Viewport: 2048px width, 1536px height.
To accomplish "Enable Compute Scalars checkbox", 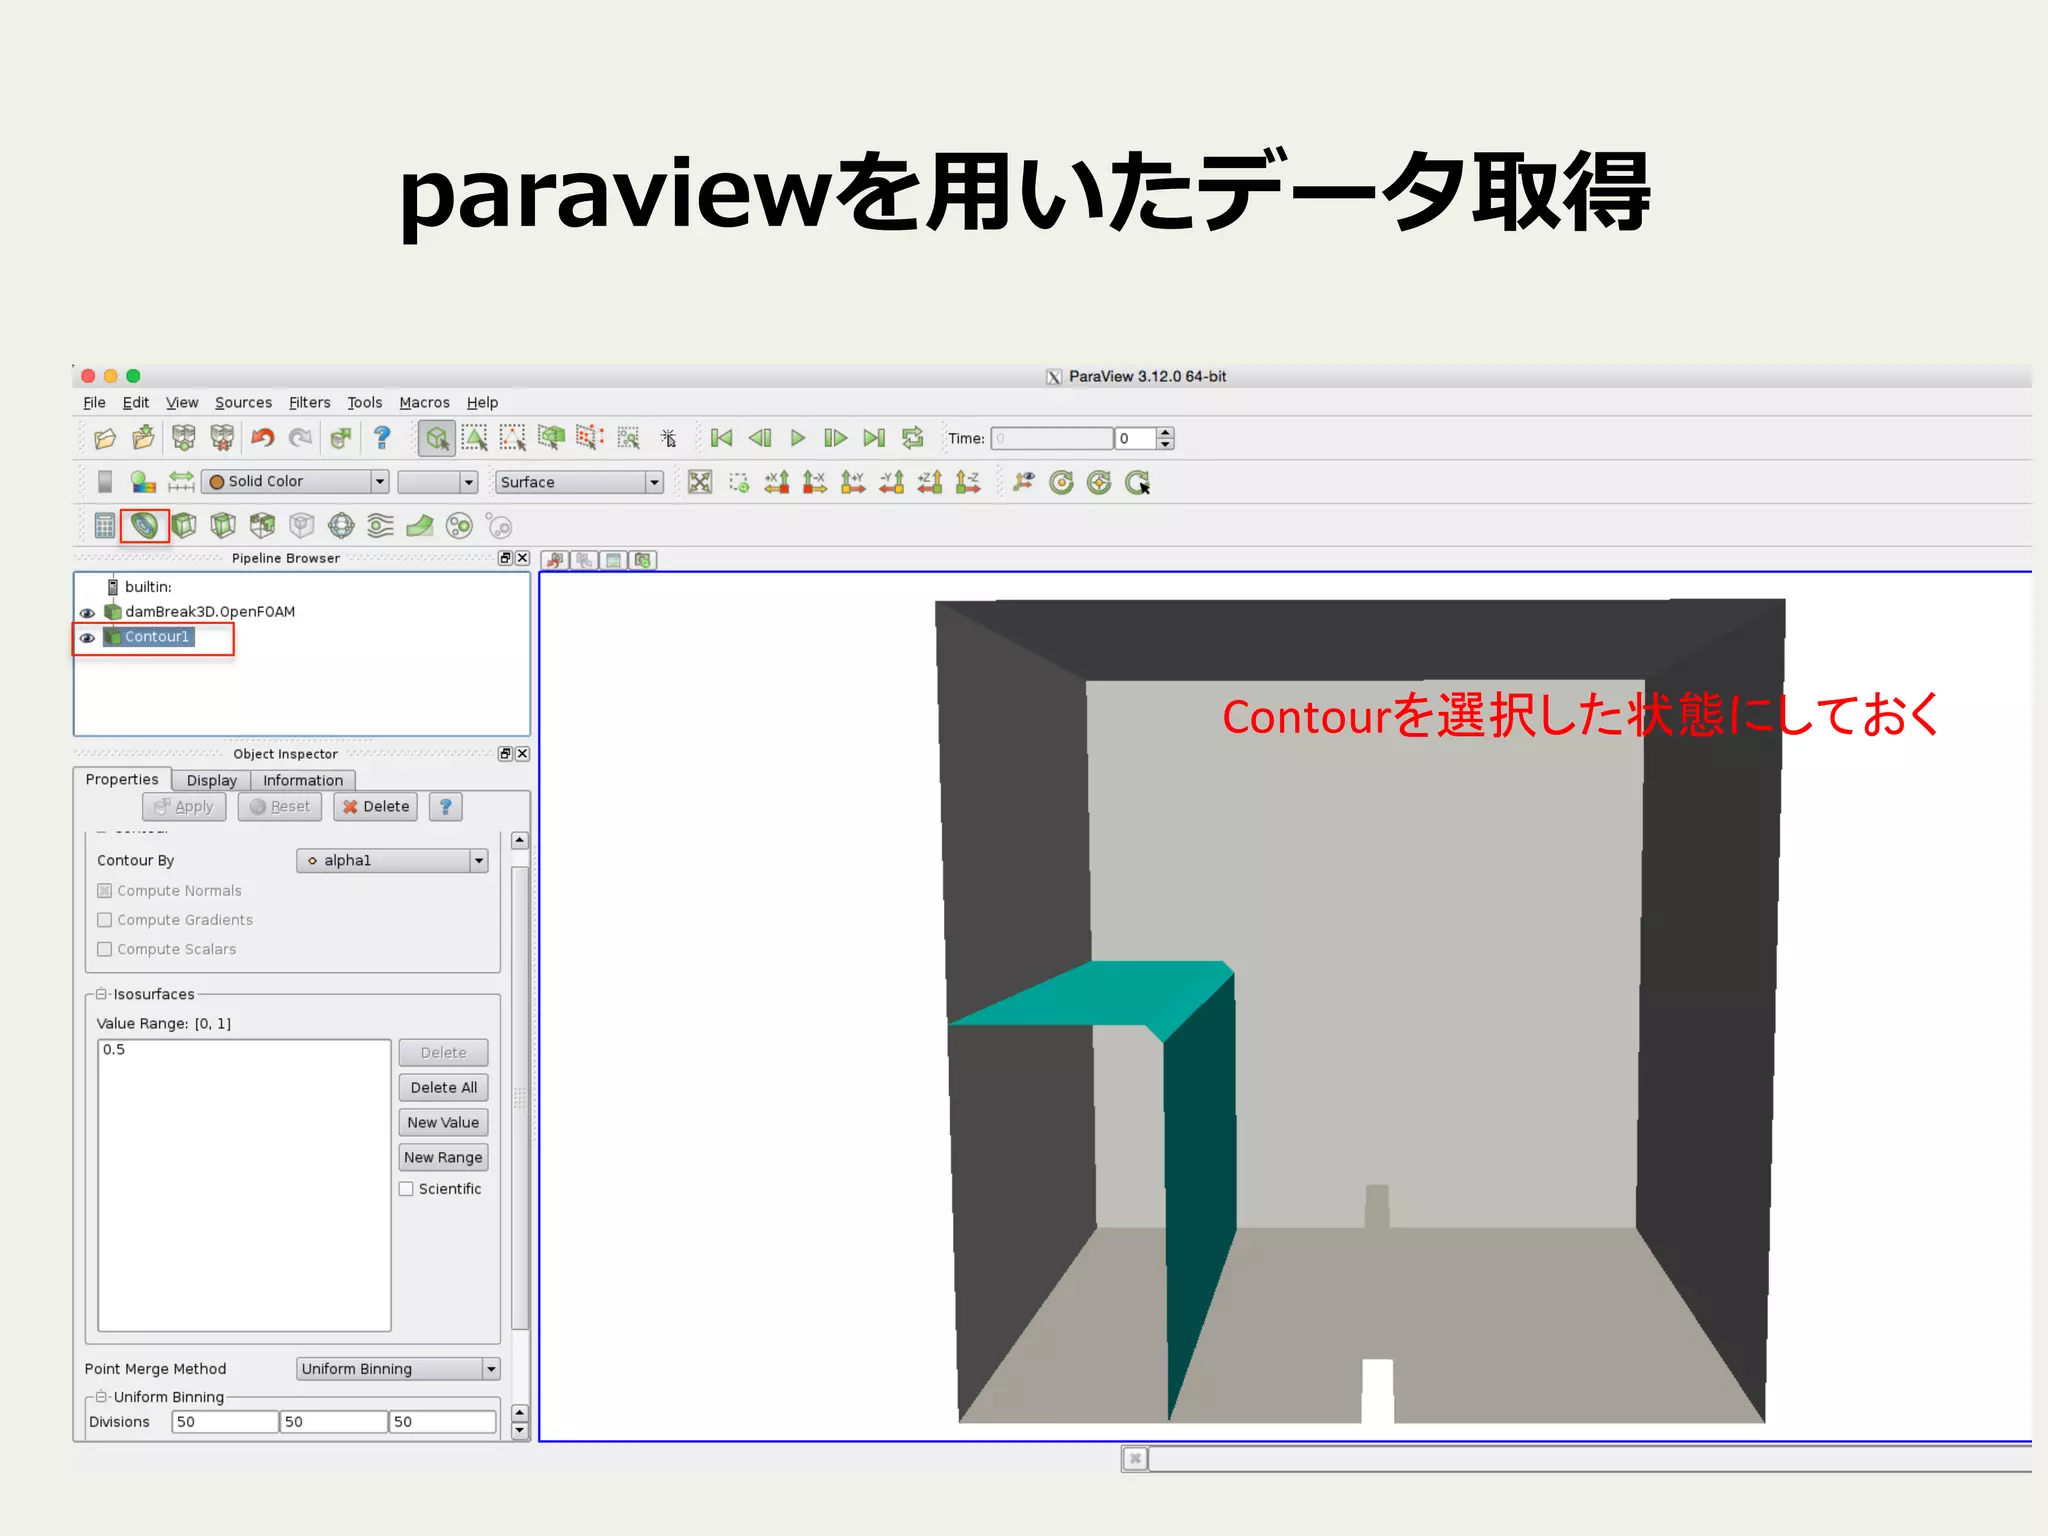I will coord(104,949).
